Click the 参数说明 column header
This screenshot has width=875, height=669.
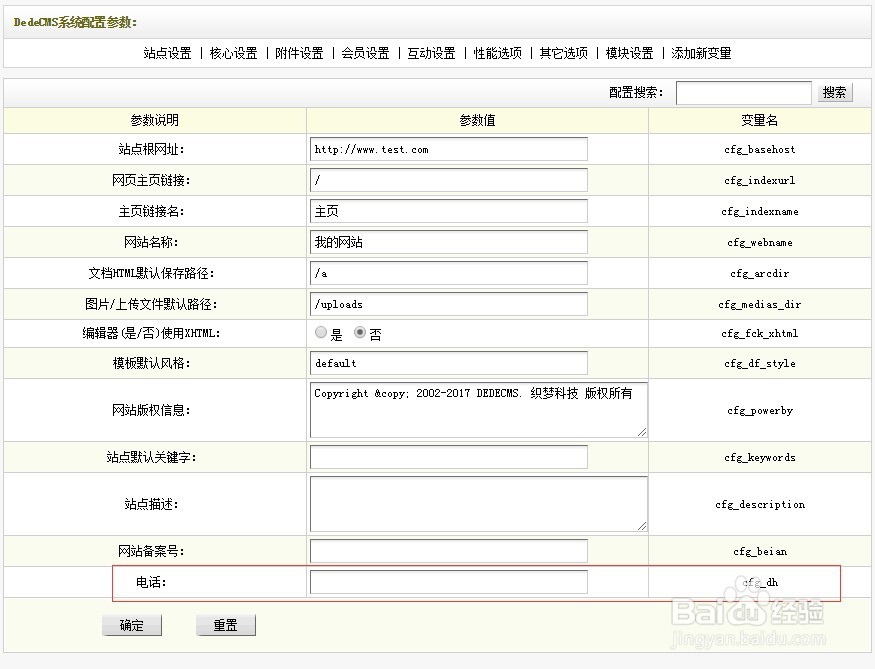tap(155, 120)
